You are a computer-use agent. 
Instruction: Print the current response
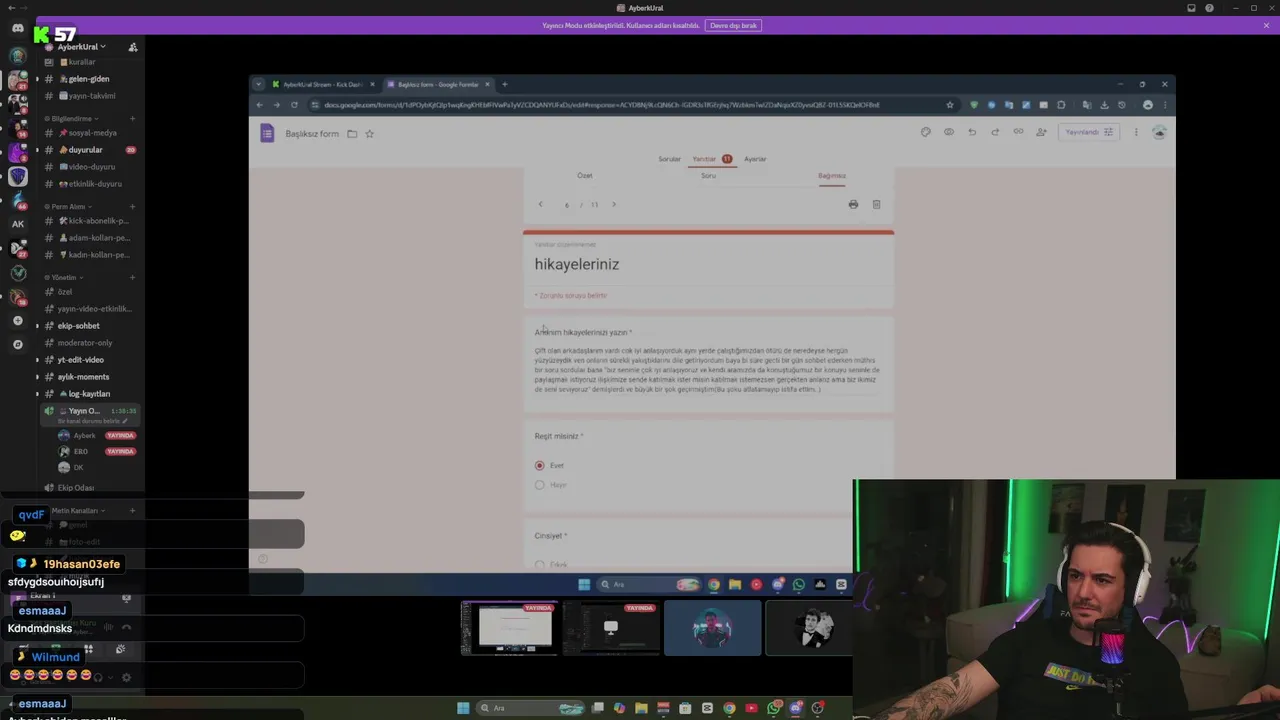tap(853, 204)
